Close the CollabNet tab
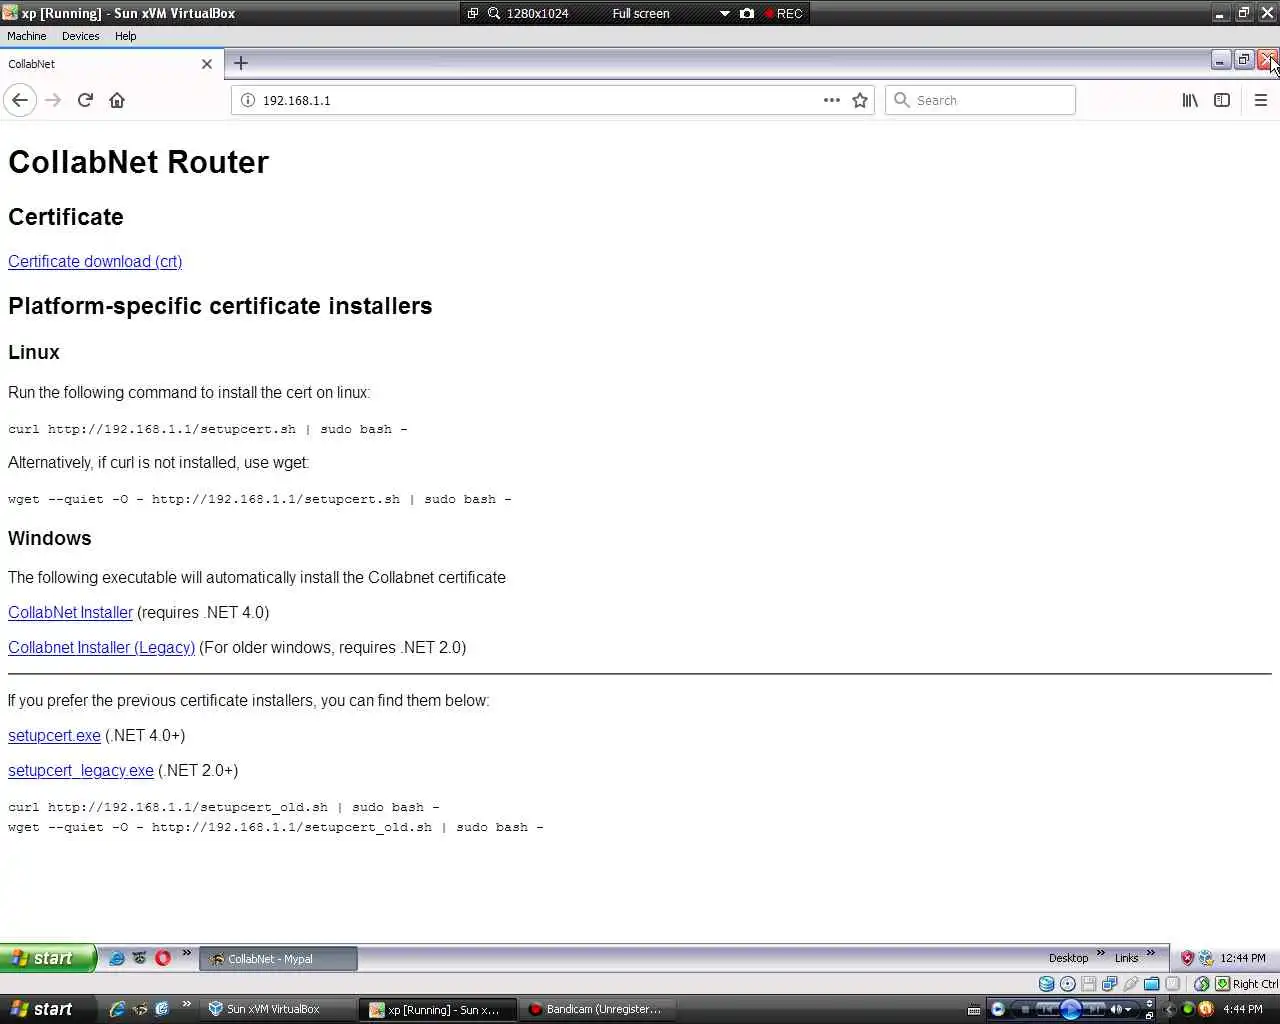The width and height of the screenshot is (1280, 1024). click(x=207, y=64)
